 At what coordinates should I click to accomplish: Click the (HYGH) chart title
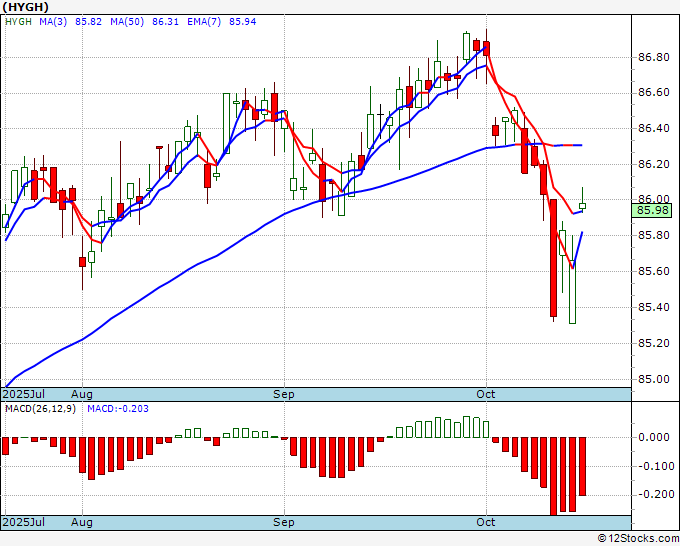coord(25,7)
